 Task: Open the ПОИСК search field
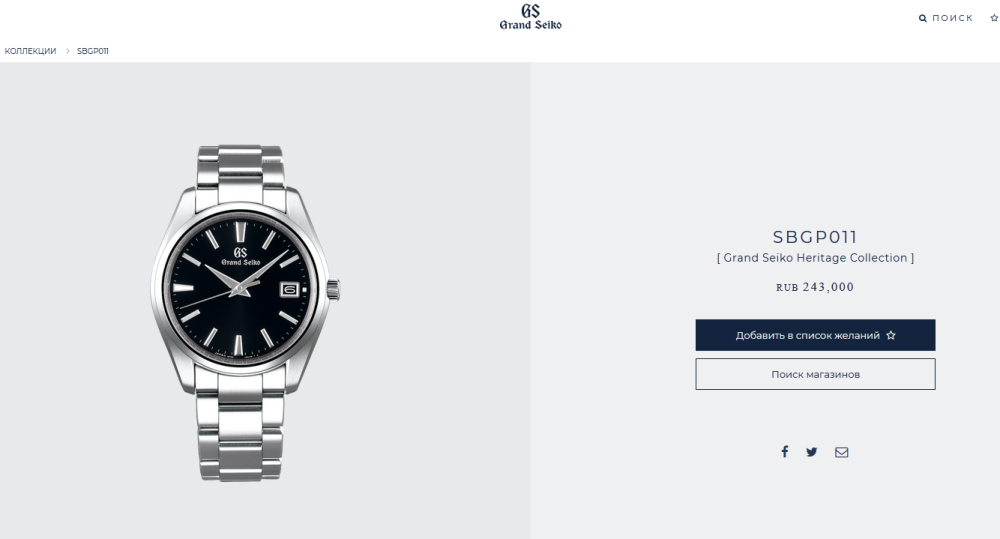(x=952, y=18)
